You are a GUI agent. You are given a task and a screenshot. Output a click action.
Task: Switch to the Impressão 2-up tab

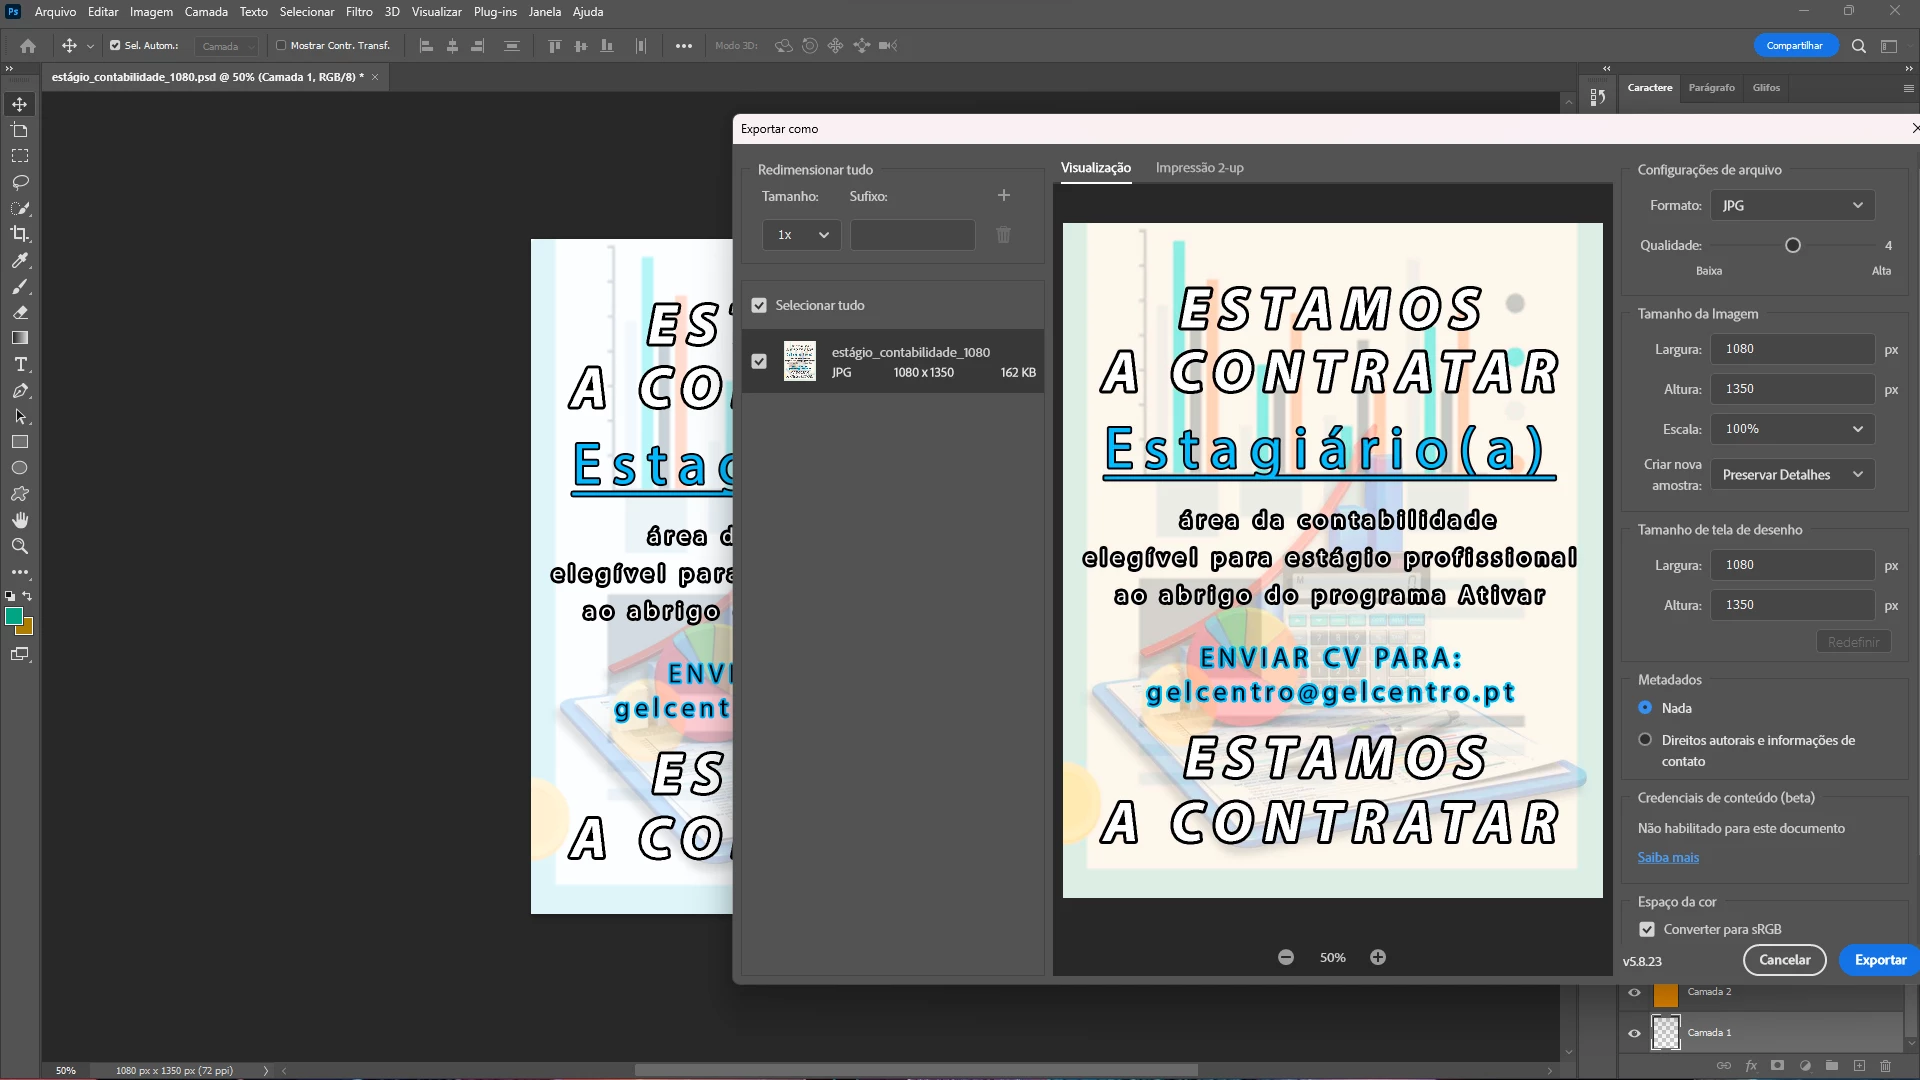[1199, 168]
